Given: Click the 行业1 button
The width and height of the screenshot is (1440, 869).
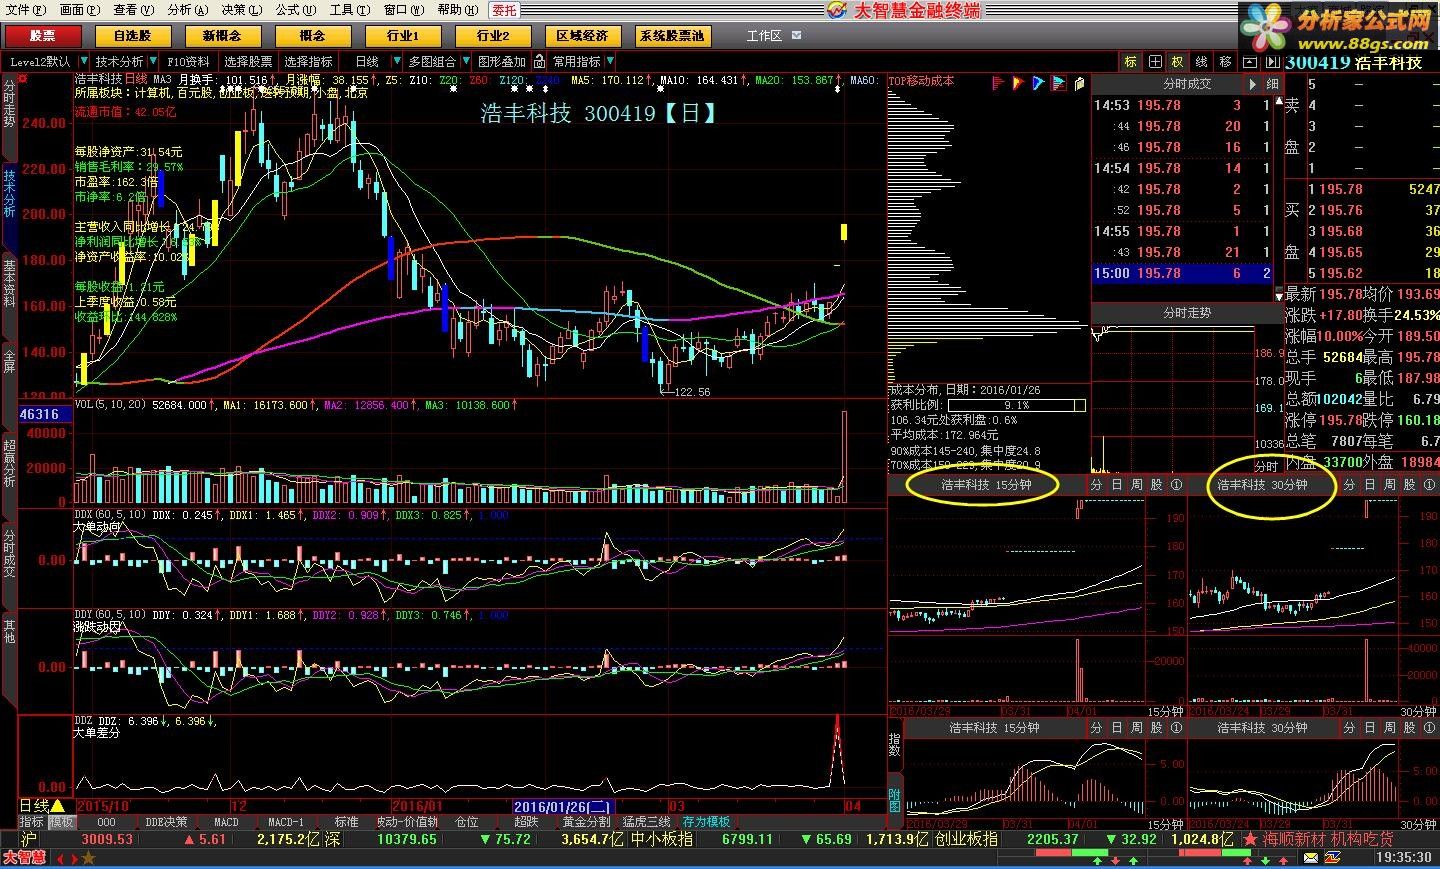Looking at the screenshot, I should point(402,35).
